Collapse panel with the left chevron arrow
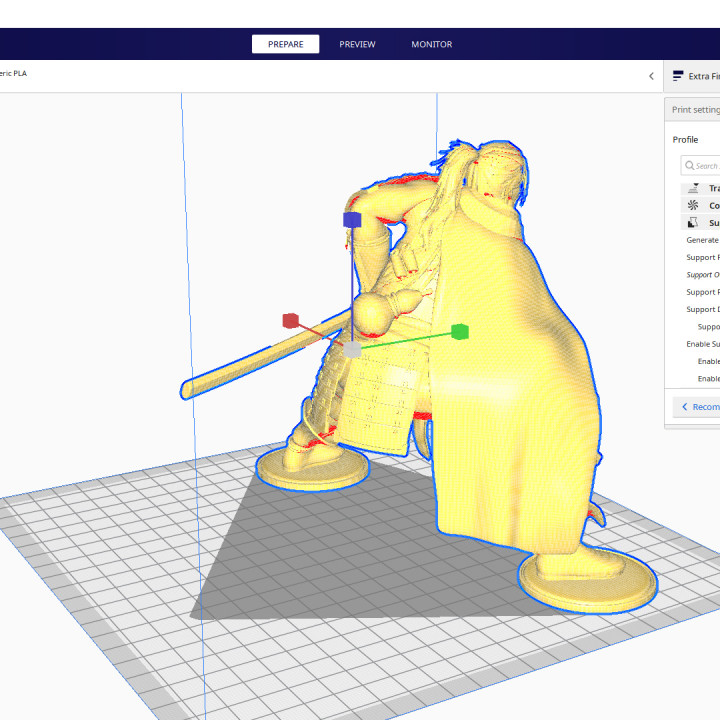Screen dimensions: 720x720 (651, 76)
